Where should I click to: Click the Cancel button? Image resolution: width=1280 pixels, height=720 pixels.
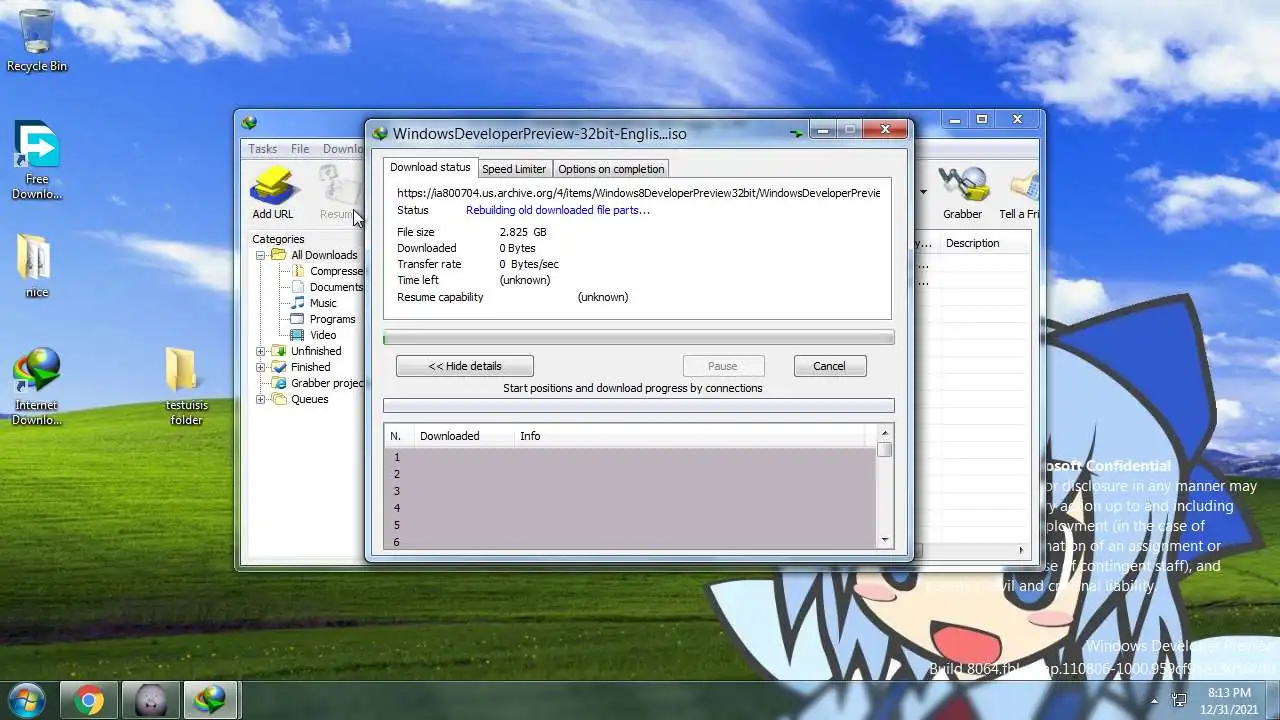[x=829, y=366]
